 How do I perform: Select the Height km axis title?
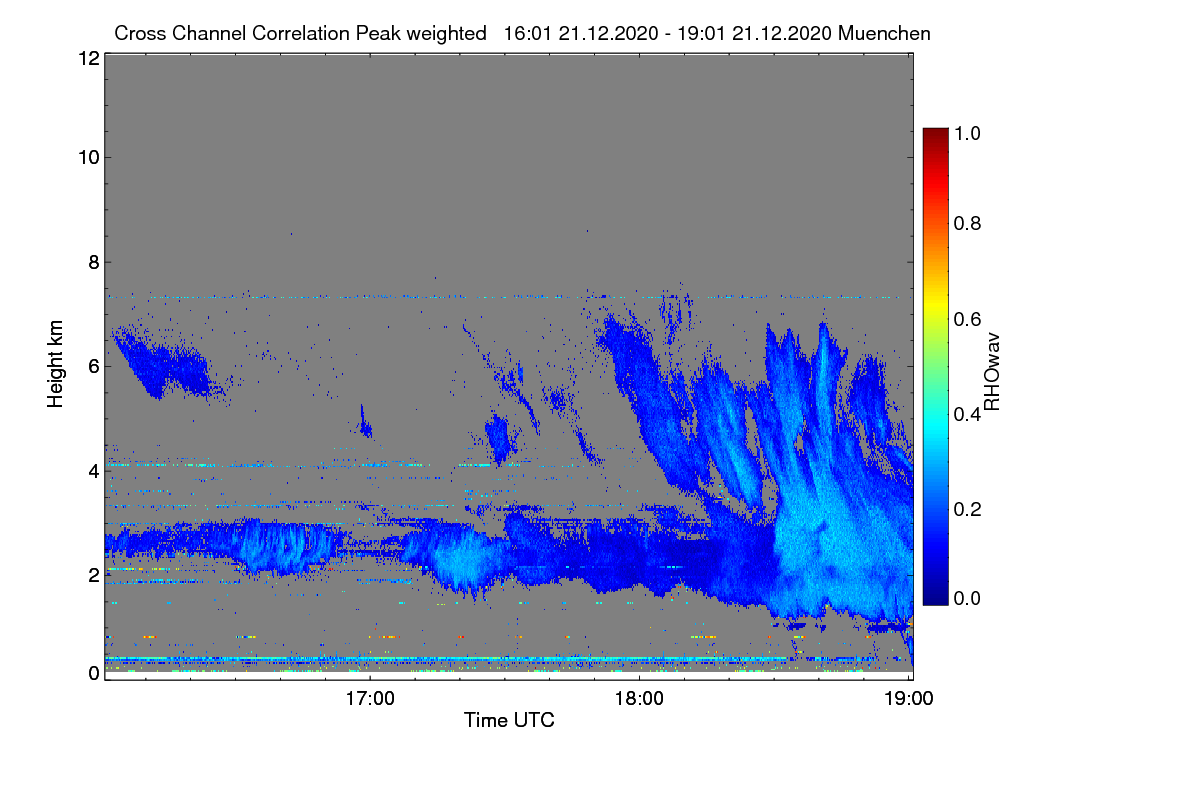(56, 366)
